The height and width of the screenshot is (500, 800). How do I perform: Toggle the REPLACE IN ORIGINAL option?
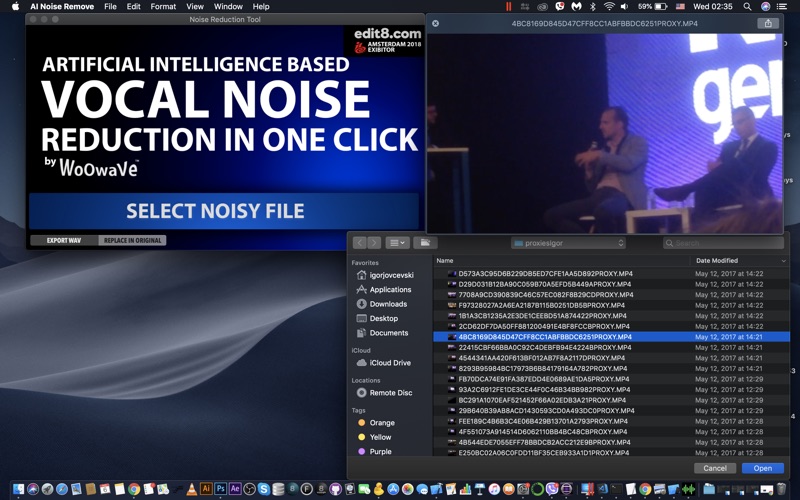click(x=132, y=240)
